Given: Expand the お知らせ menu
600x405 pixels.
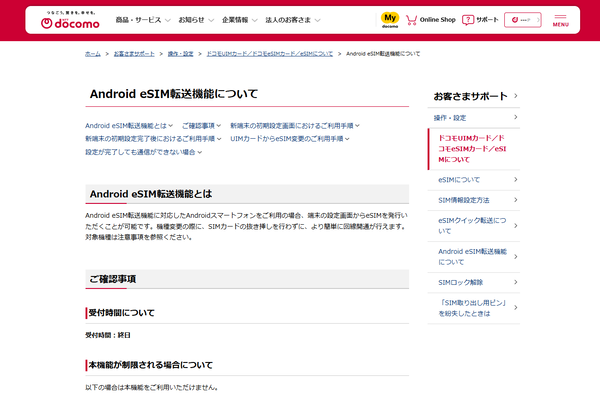Looking at the screenshot, I should pyautogui.click(x=196, y=20).
